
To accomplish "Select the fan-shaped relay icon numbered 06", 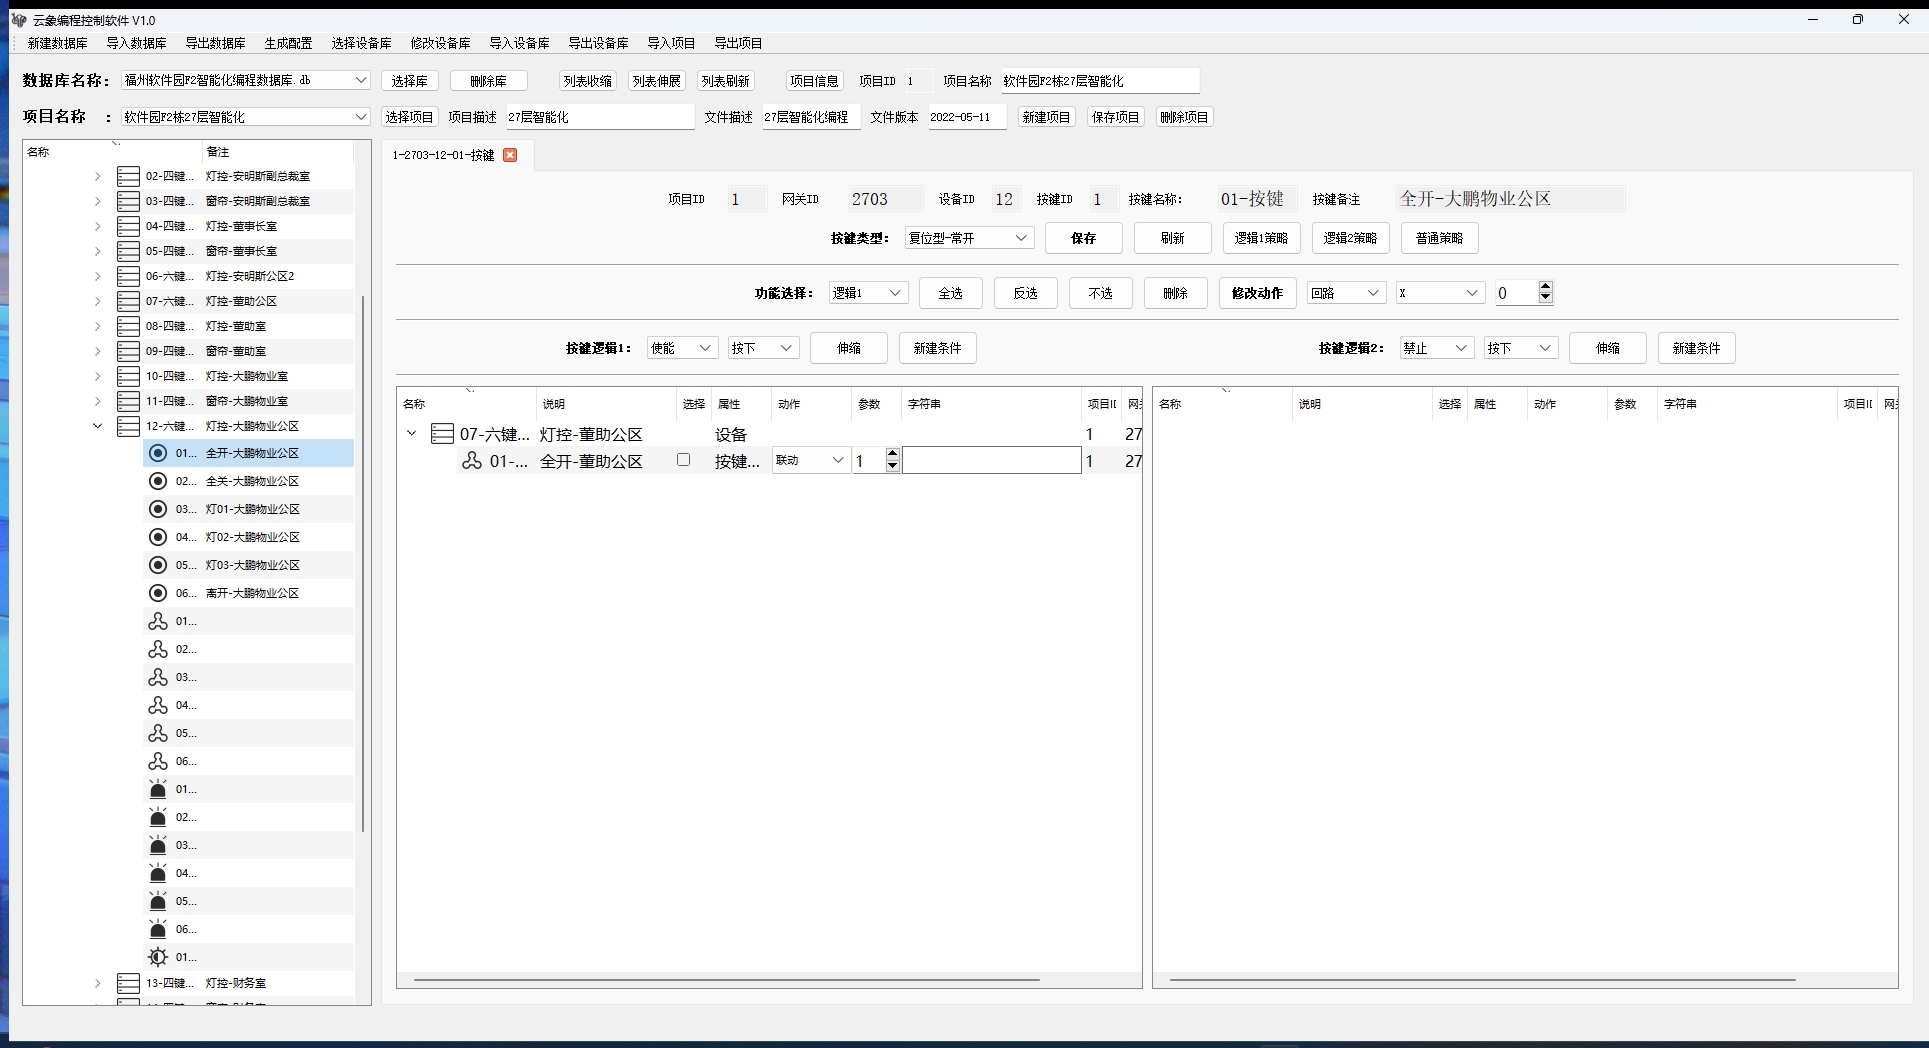I will point(158,761).
